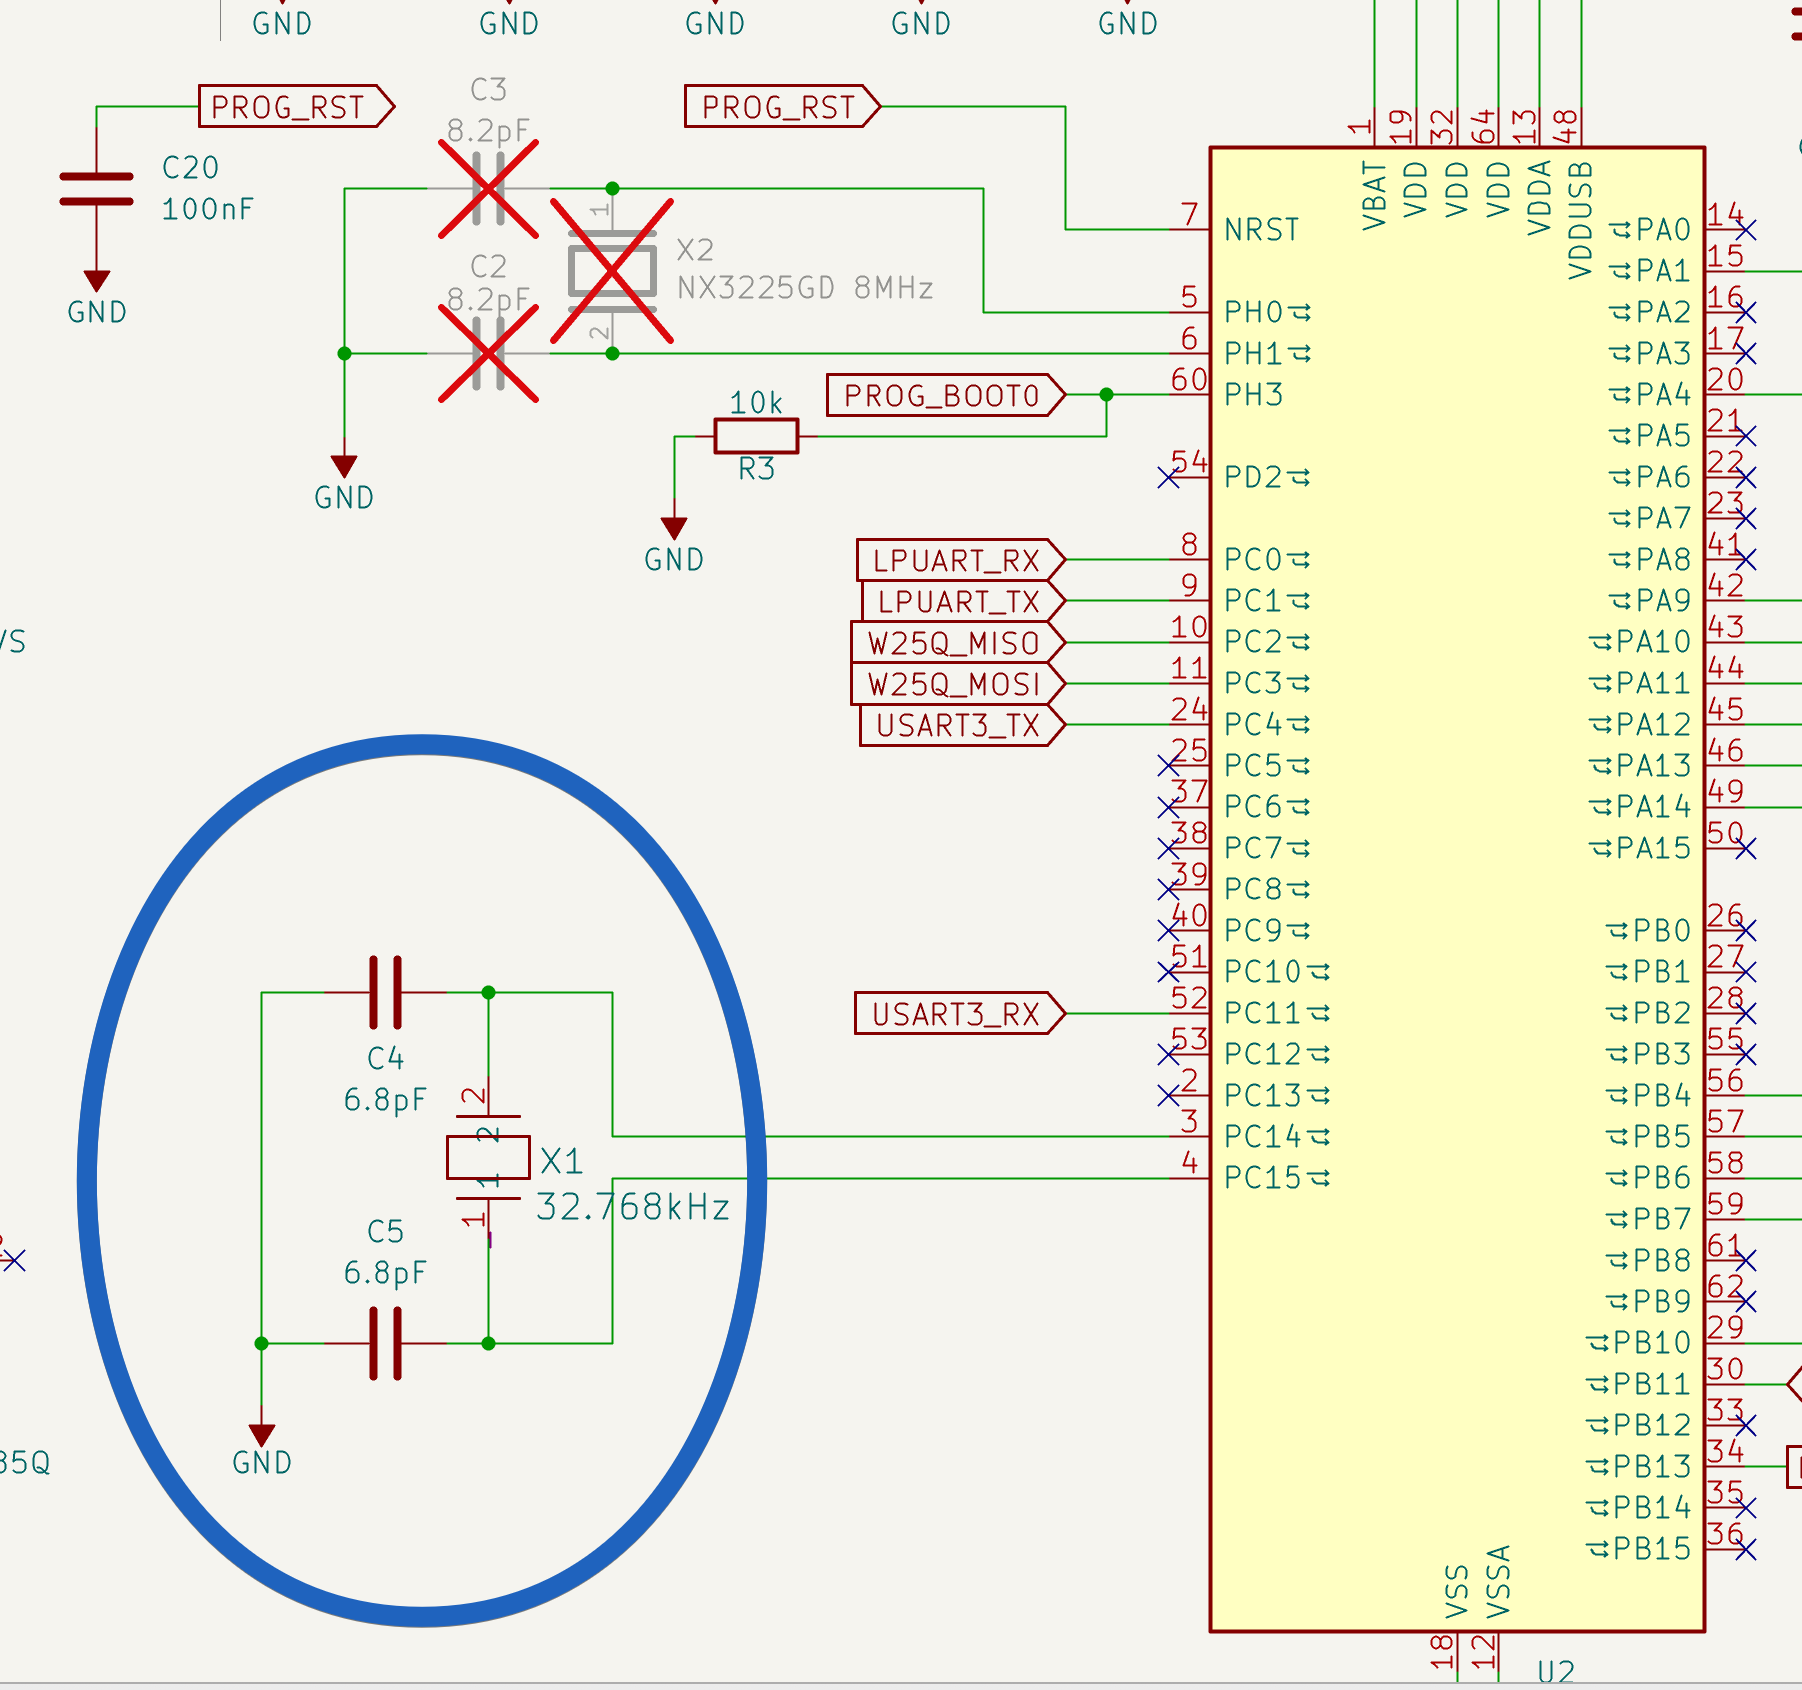This screenshot has width=1802, height=1690.
Task: Select capacitor C5 6.8pF
Action: (x=387, y=1345)
